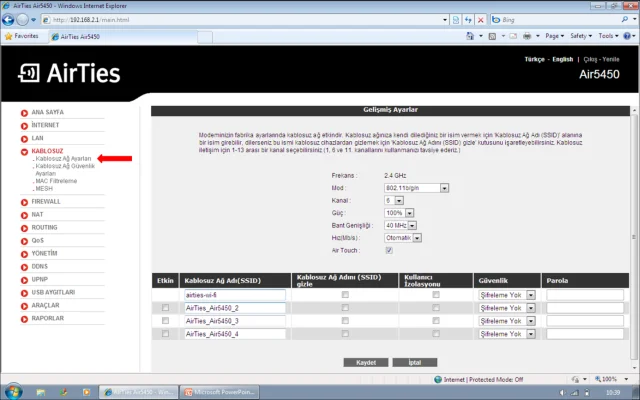Screen dimensions: 640x400
Task: Select MAC Filtreleme submenu item
Action: (56, 181)
